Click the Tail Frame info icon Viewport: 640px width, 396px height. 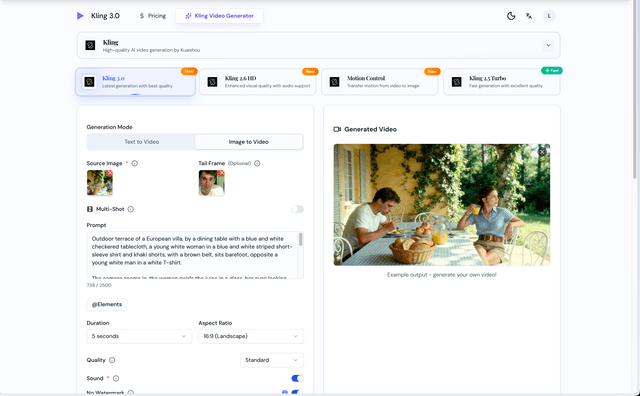[257, 163]
